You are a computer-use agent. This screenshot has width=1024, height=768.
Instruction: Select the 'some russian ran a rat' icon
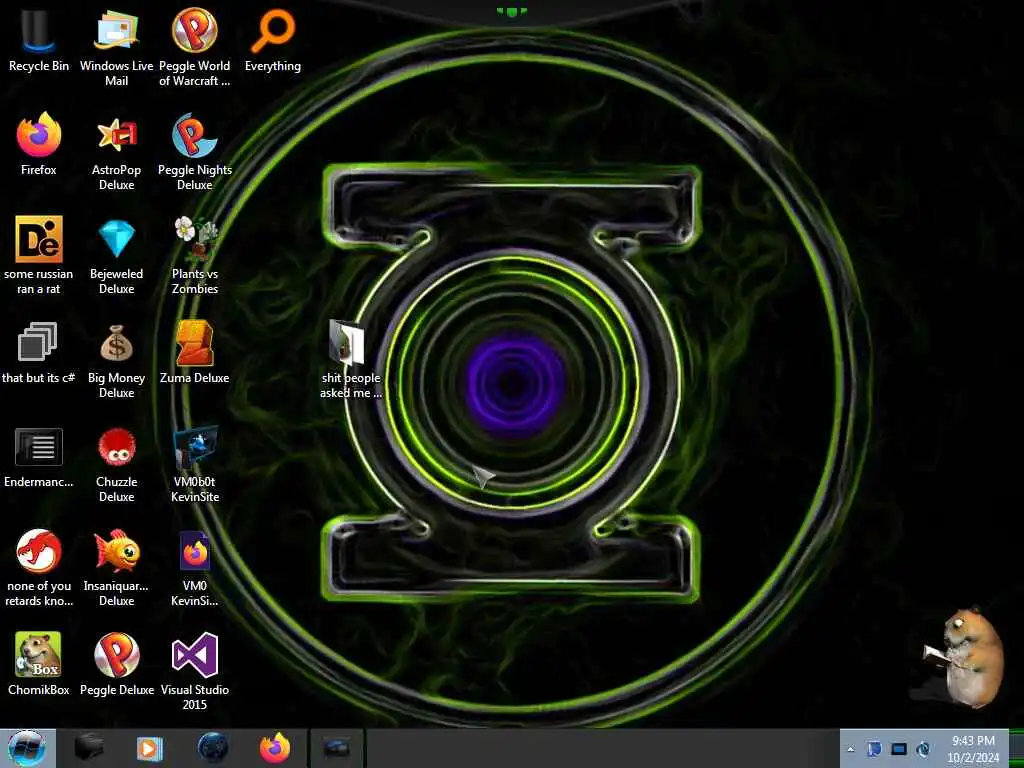pyautogui.click(x=39, y=255)
